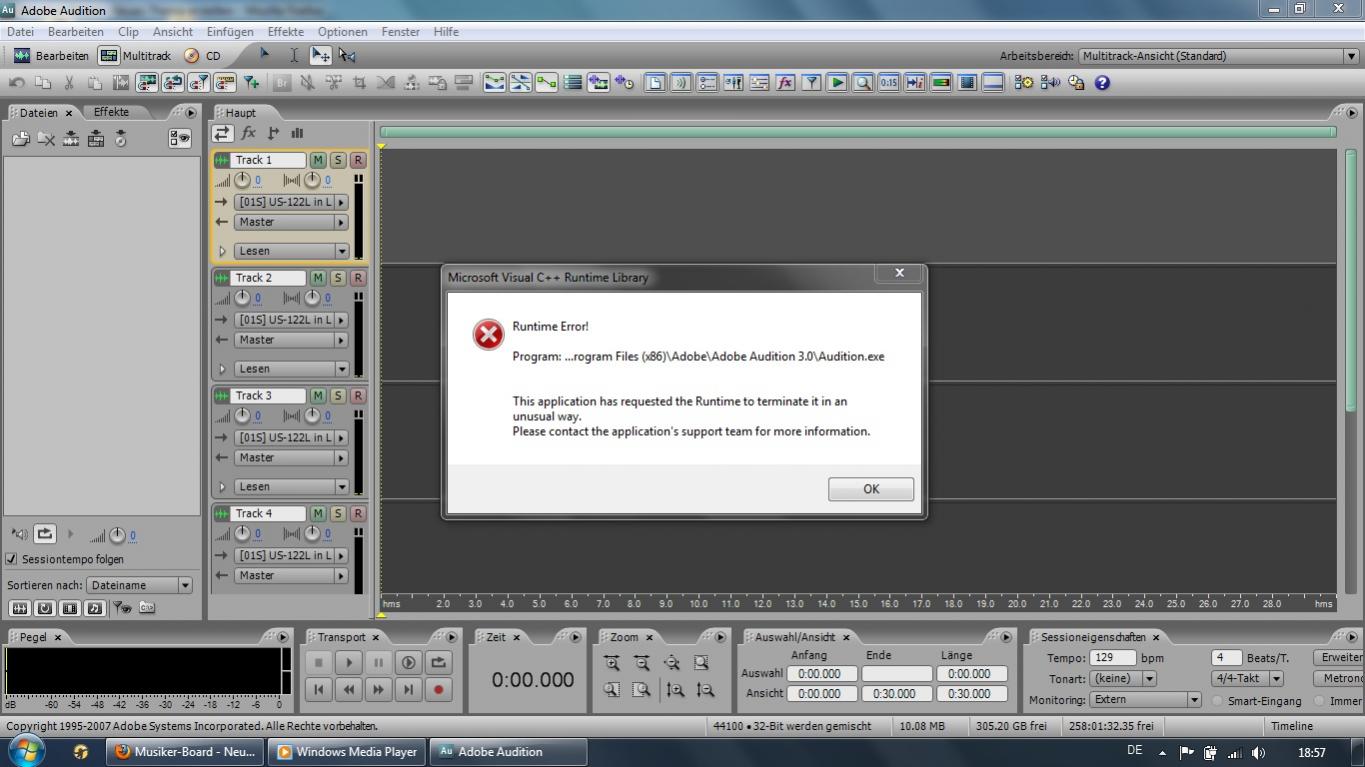Screen dimensions: 1365x767
Task: Arm Track 1 for recording
Action: coord(357,160)
